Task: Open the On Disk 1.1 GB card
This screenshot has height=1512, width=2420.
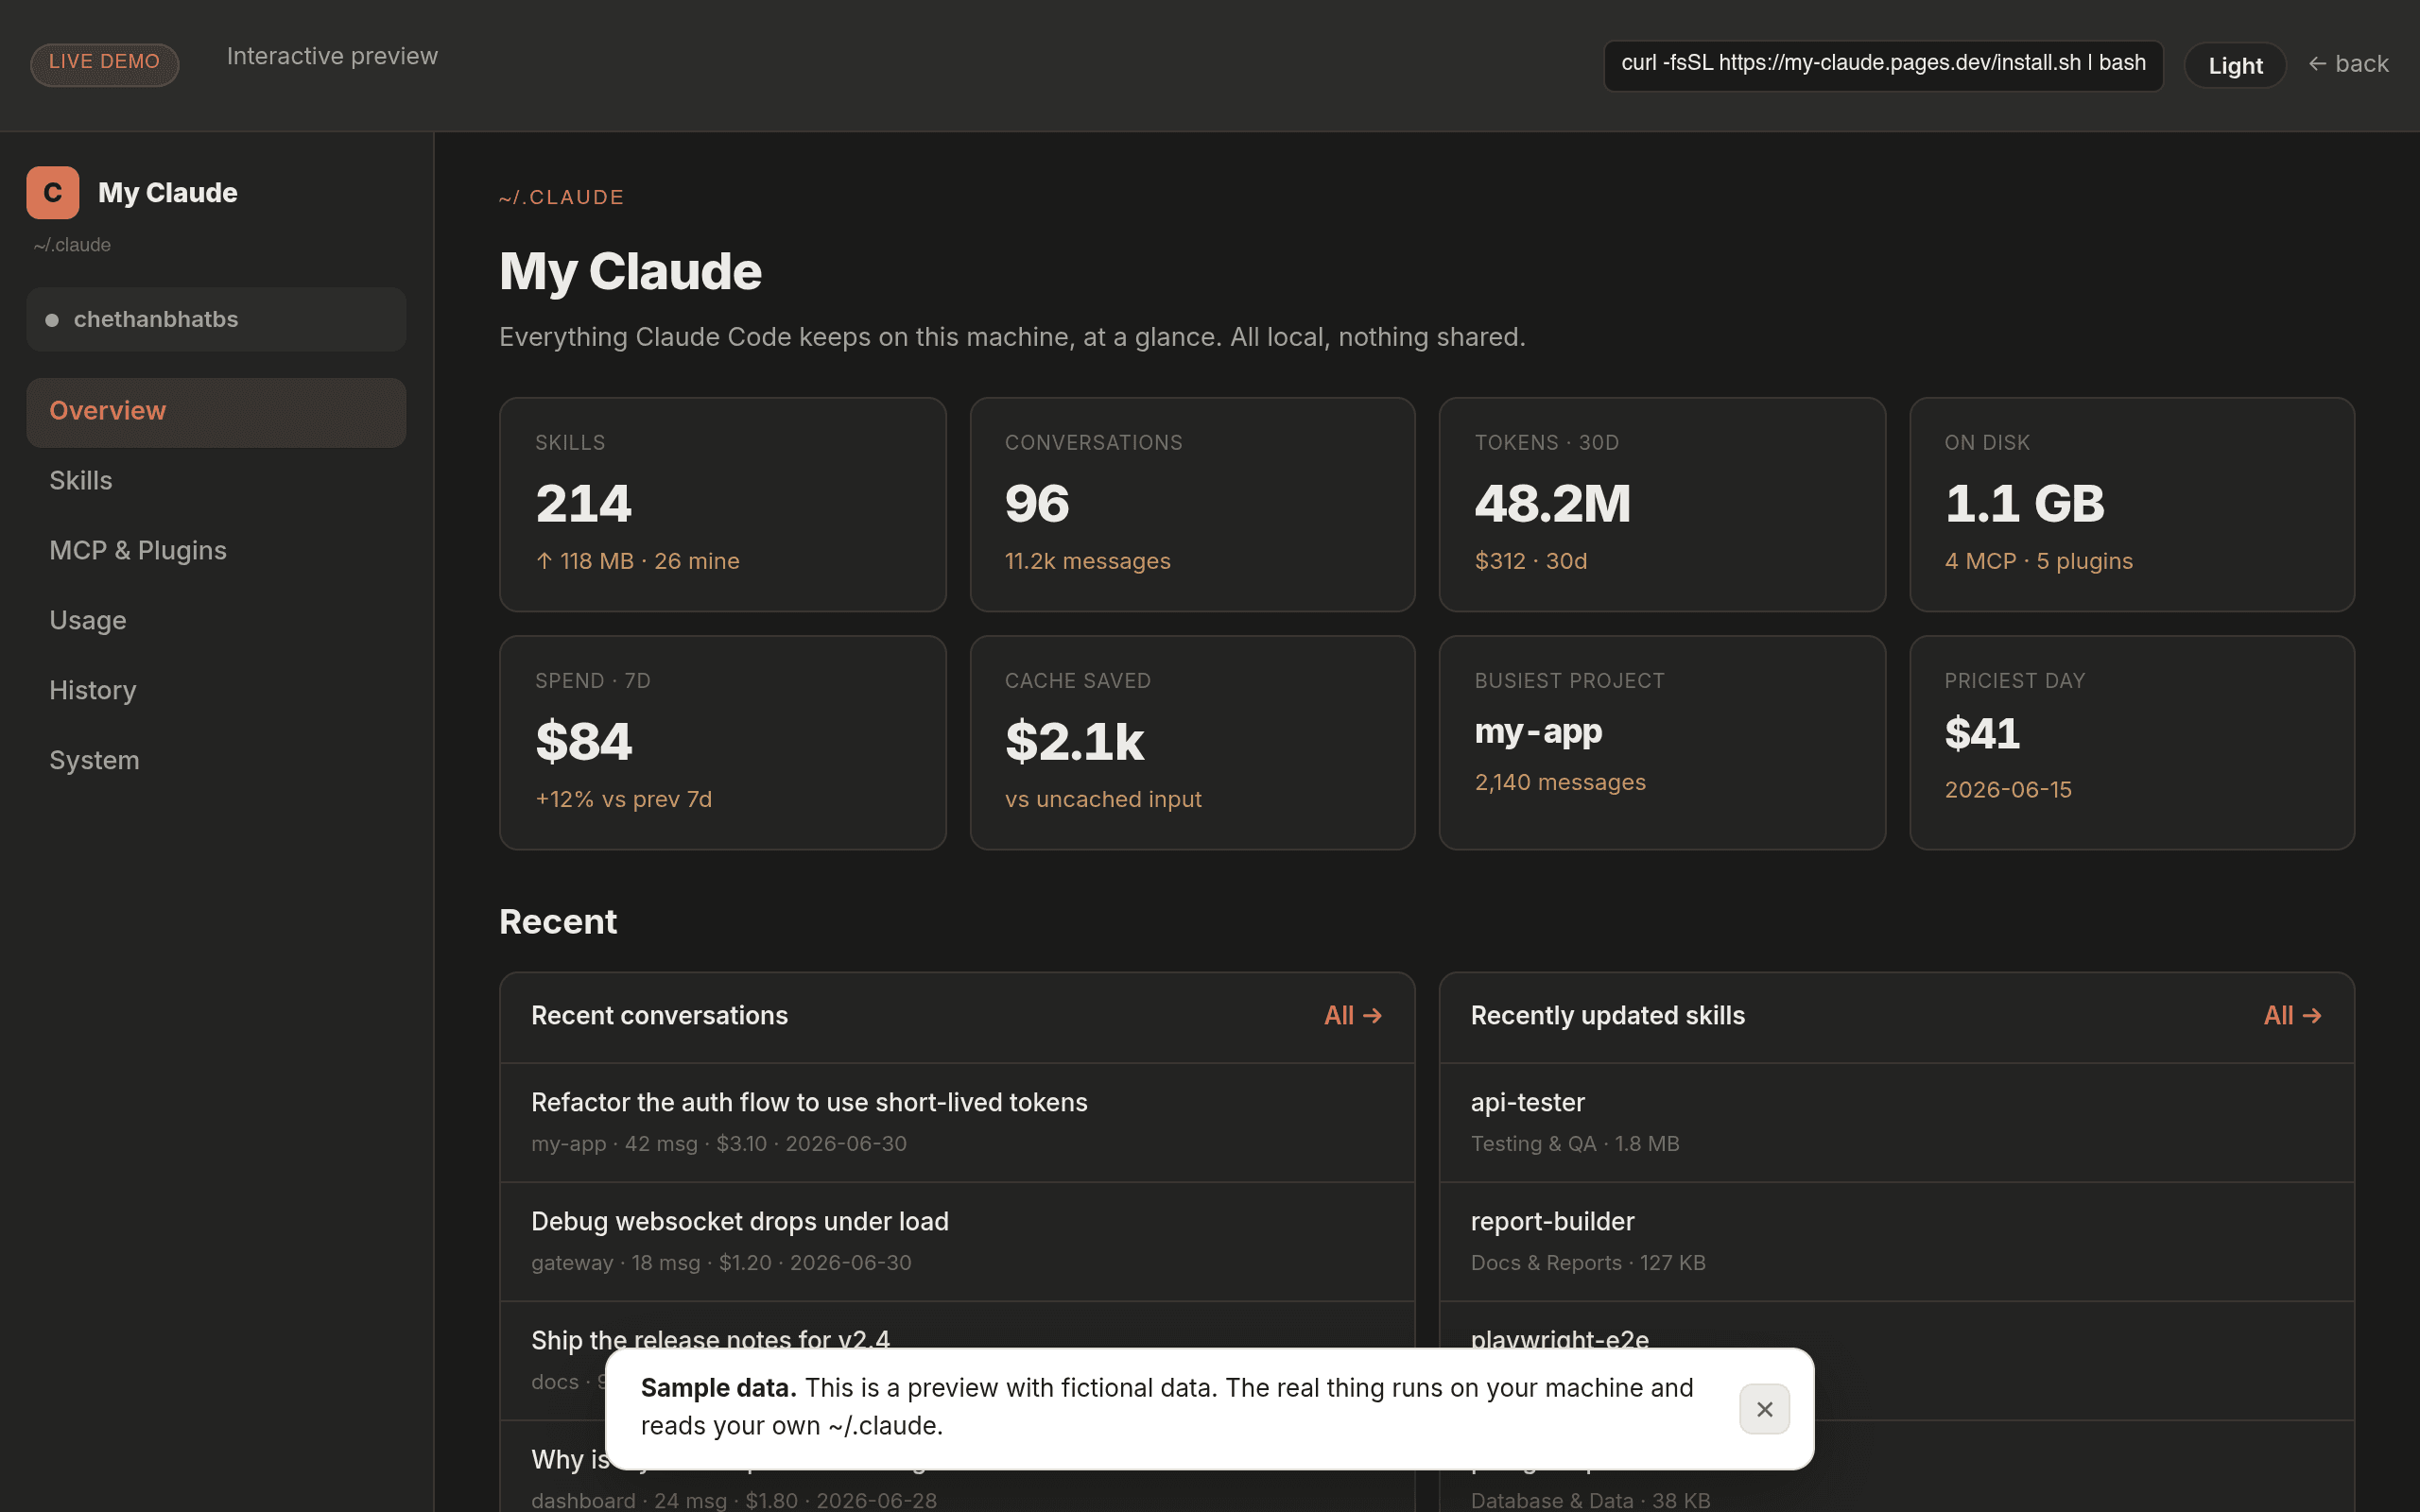Action: click(x=2132, y=504)
